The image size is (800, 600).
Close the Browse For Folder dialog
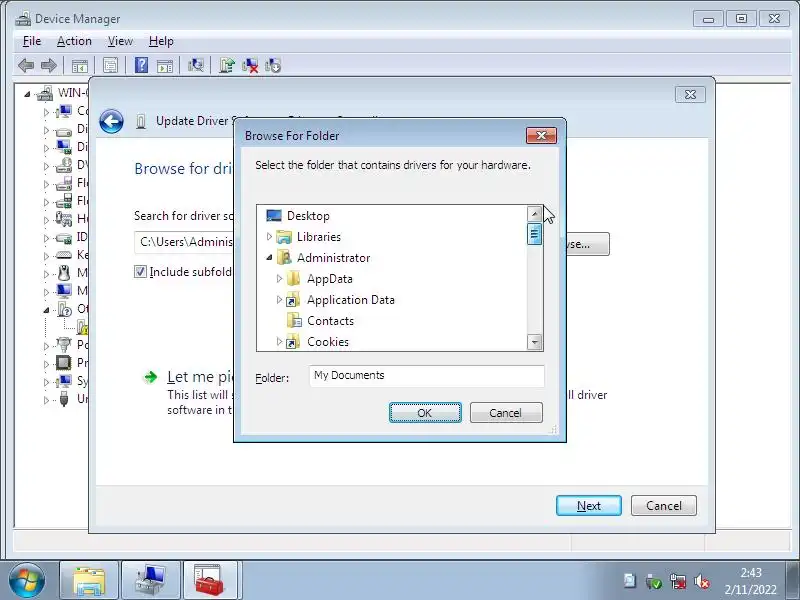[541, 136]
